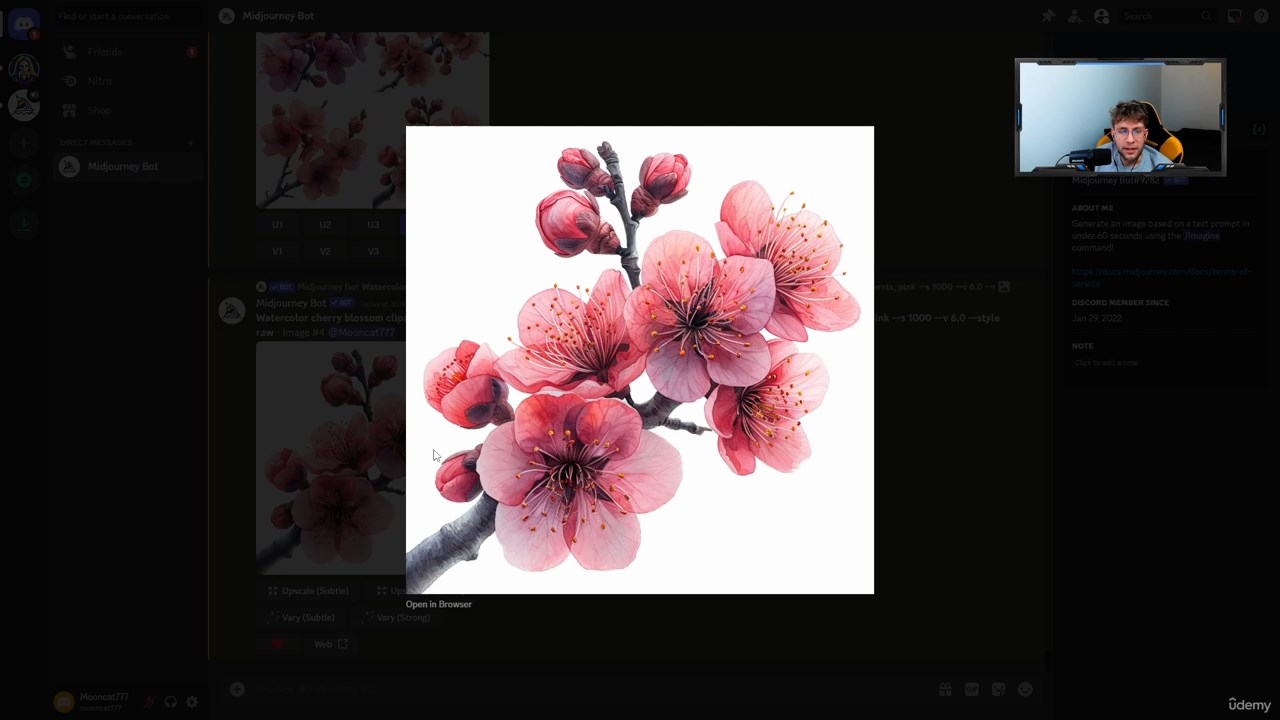
Task: Open the woman-avatar server in sidebar
Action: click(24, 68)
